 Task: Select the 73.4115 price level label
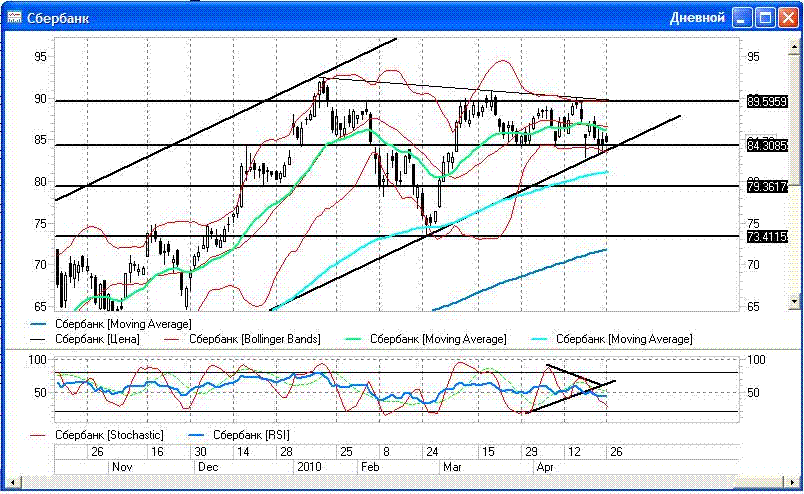click(x=767, y=236)
